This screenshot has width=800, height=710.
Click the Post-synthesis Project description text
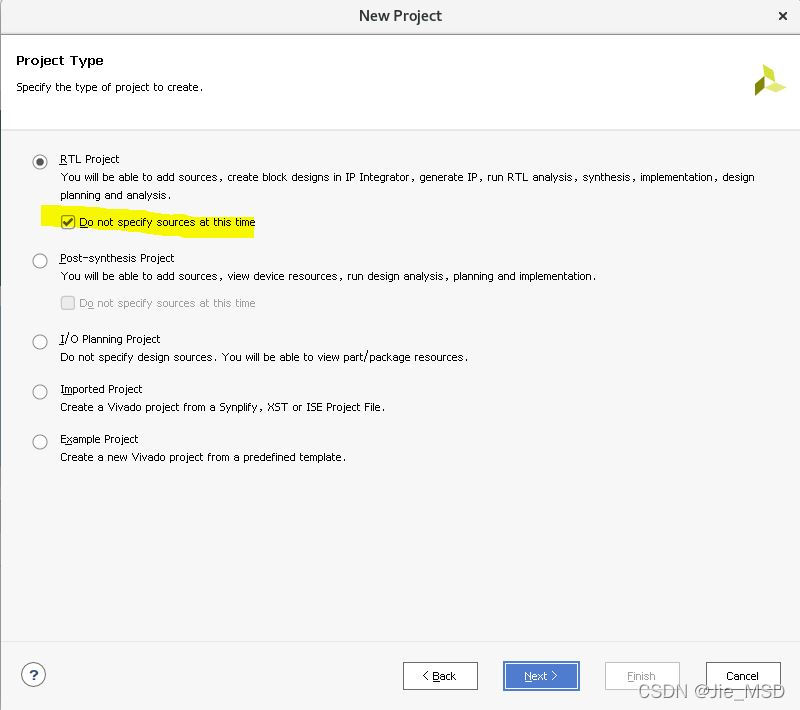[x=328, y=276]
